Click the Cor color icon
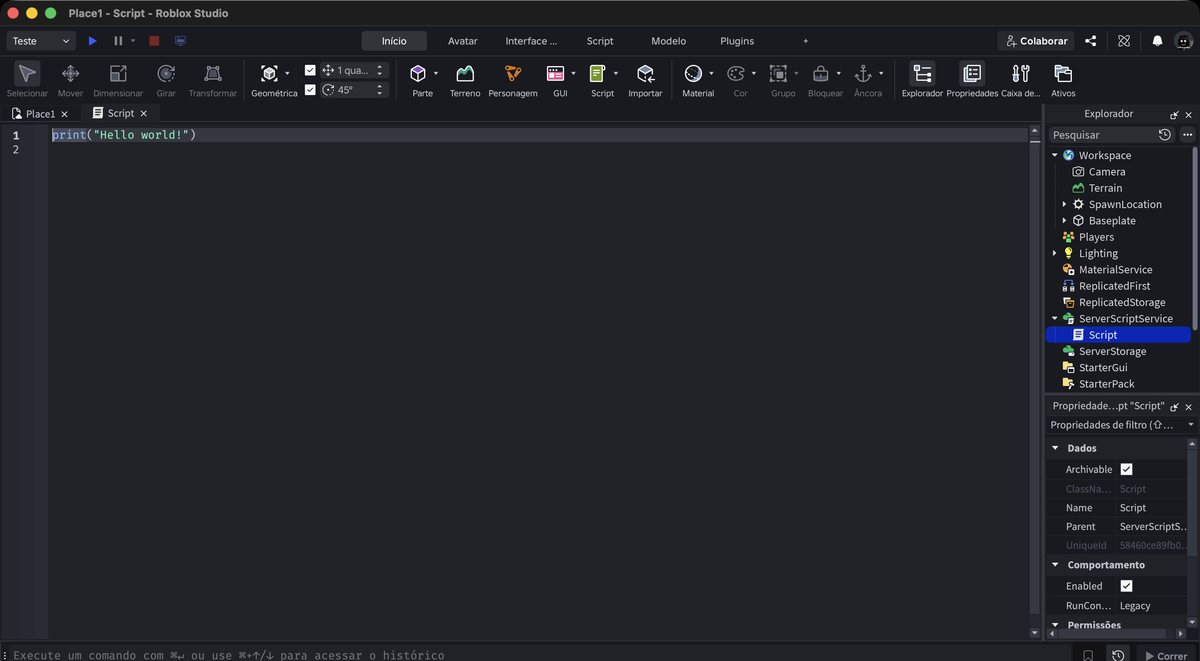Screen dimensions: 1200x661 click(x=735, y=74)
